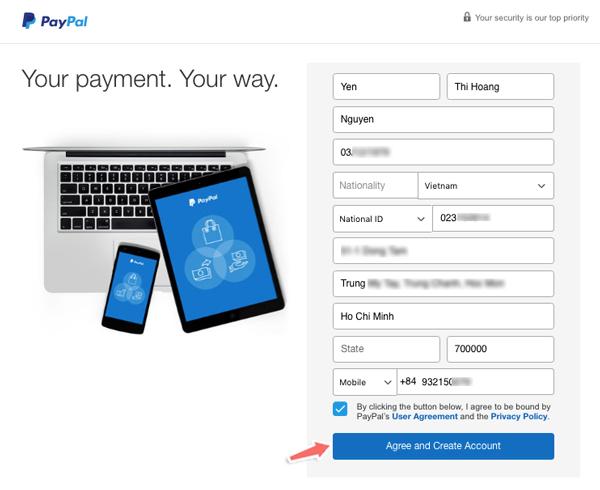600x490 pixels.
Task: Open the User Agreement link
Action: 424,417
